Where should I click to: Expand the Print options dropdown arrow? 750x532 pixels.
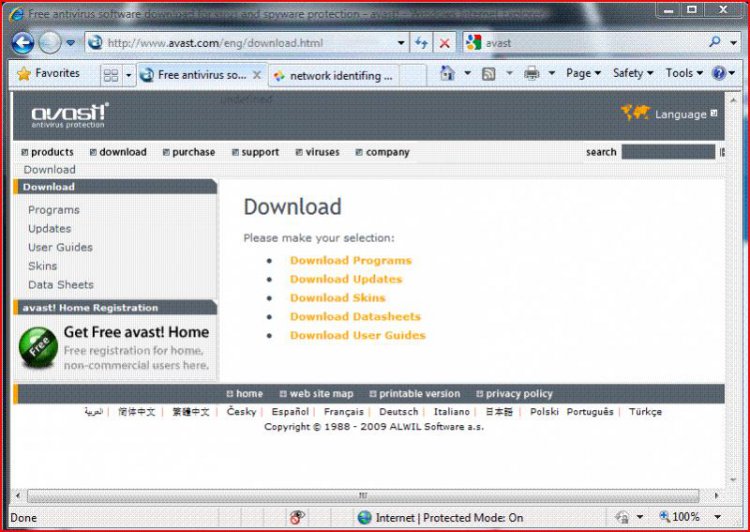click(551, 73)
